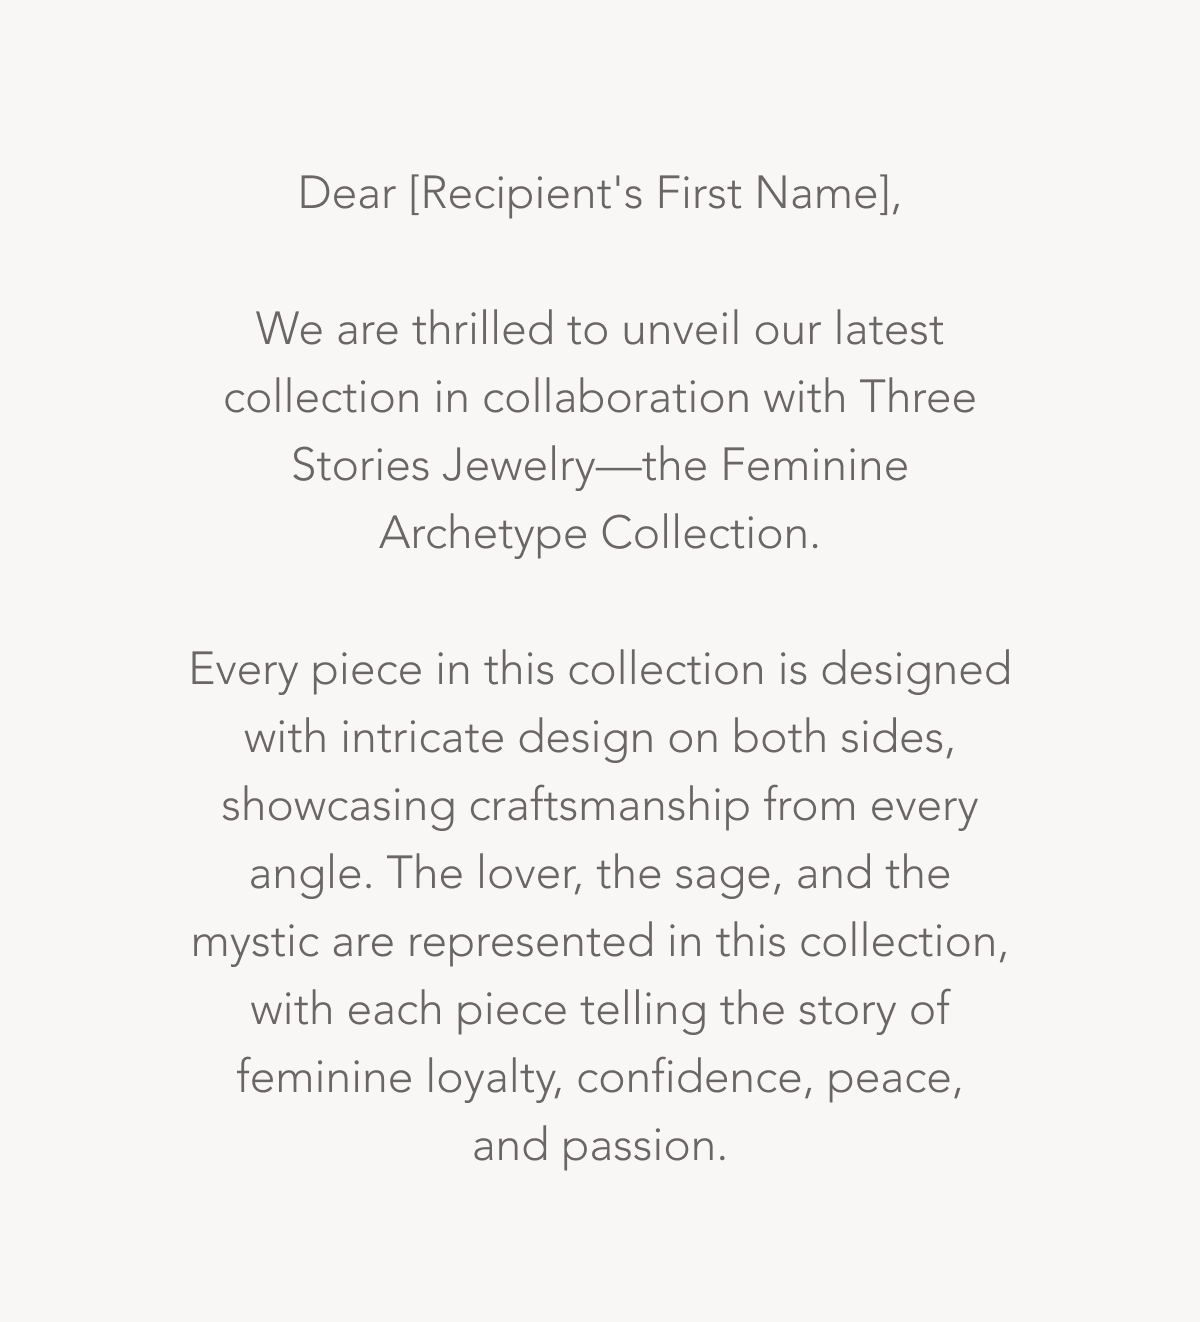Click 'with intricate design on both sides,'
Viewport: 1200px width, 1322px height.
pyautogui.click(x=600, y=739)
